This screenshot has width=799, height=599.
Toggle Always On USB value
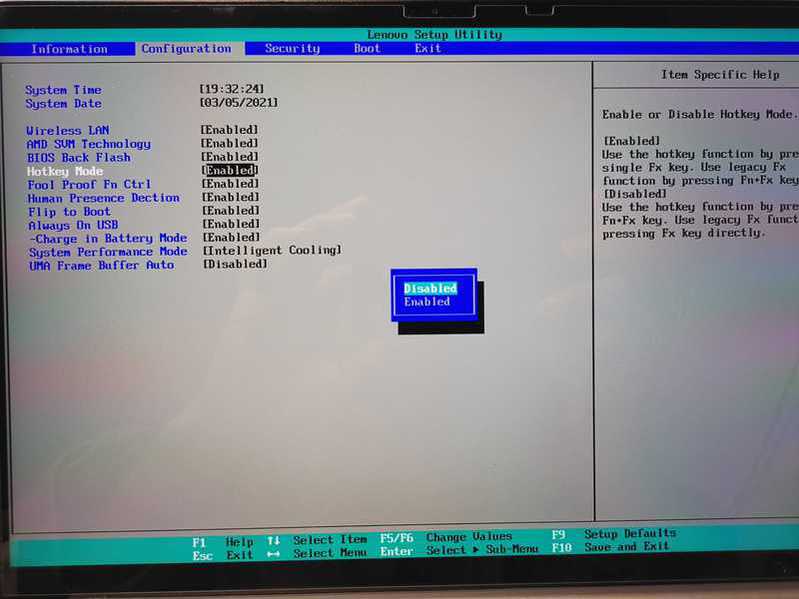(x=231, y=224)
